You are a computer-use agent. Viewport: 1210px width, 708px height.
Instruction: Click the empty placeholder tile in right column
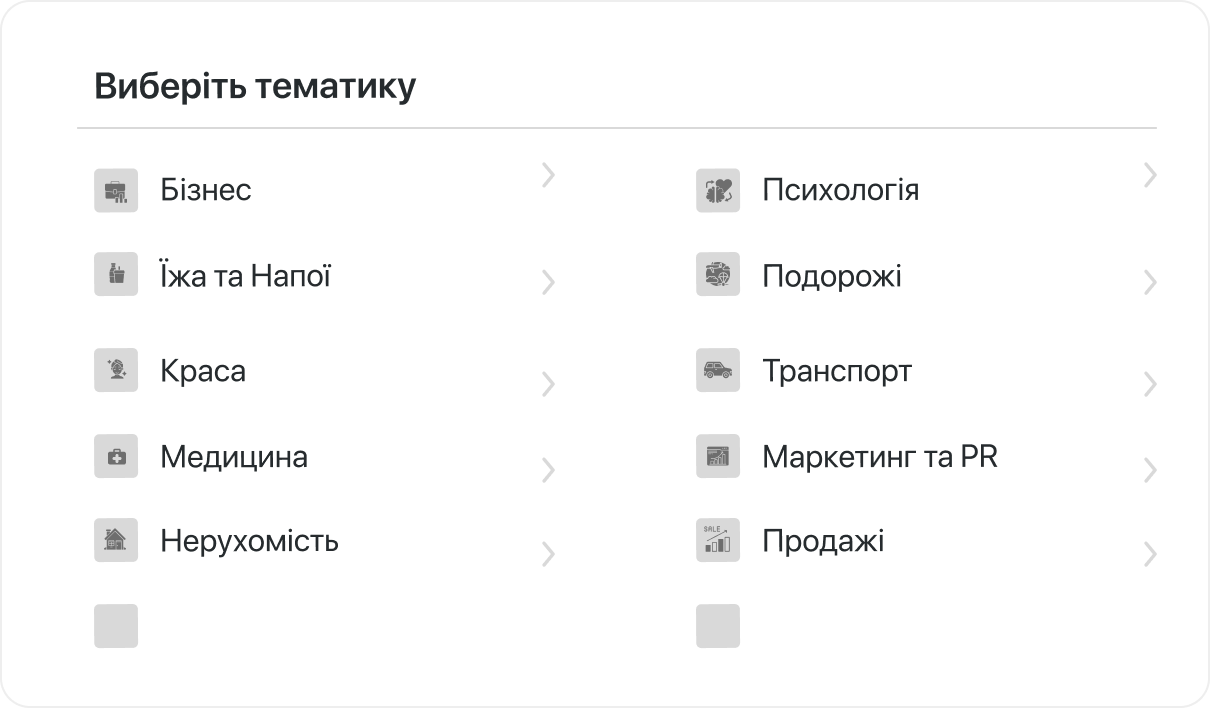[718, 626]
